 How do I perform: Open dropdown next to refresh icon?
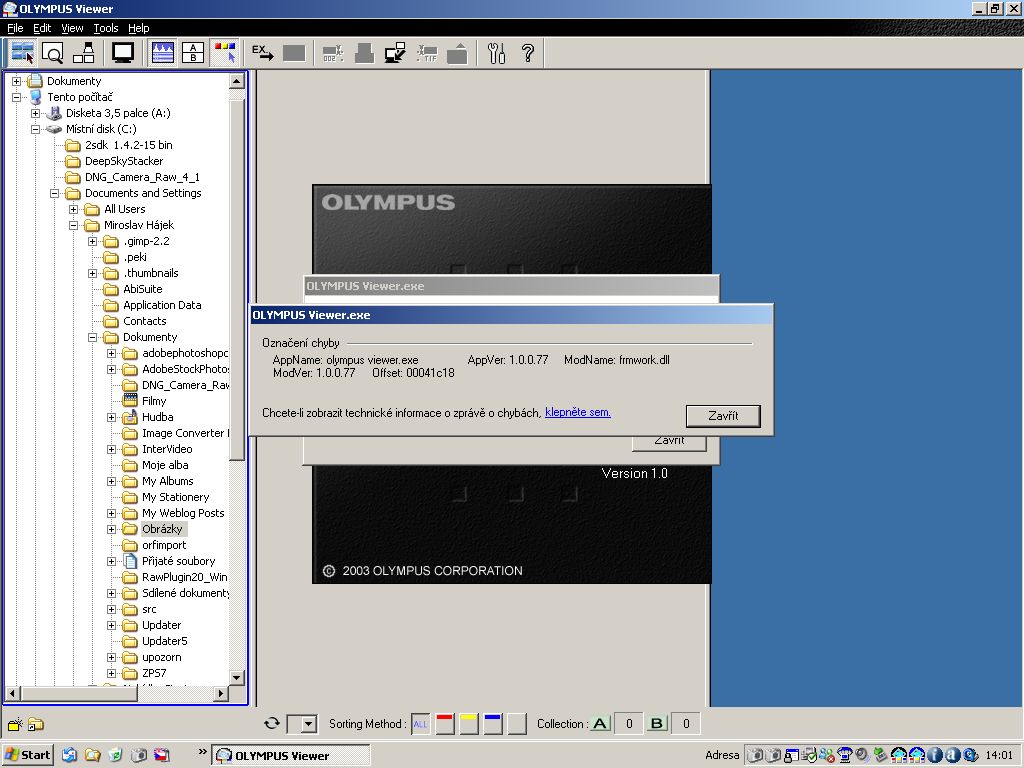(x=308, y=724)
